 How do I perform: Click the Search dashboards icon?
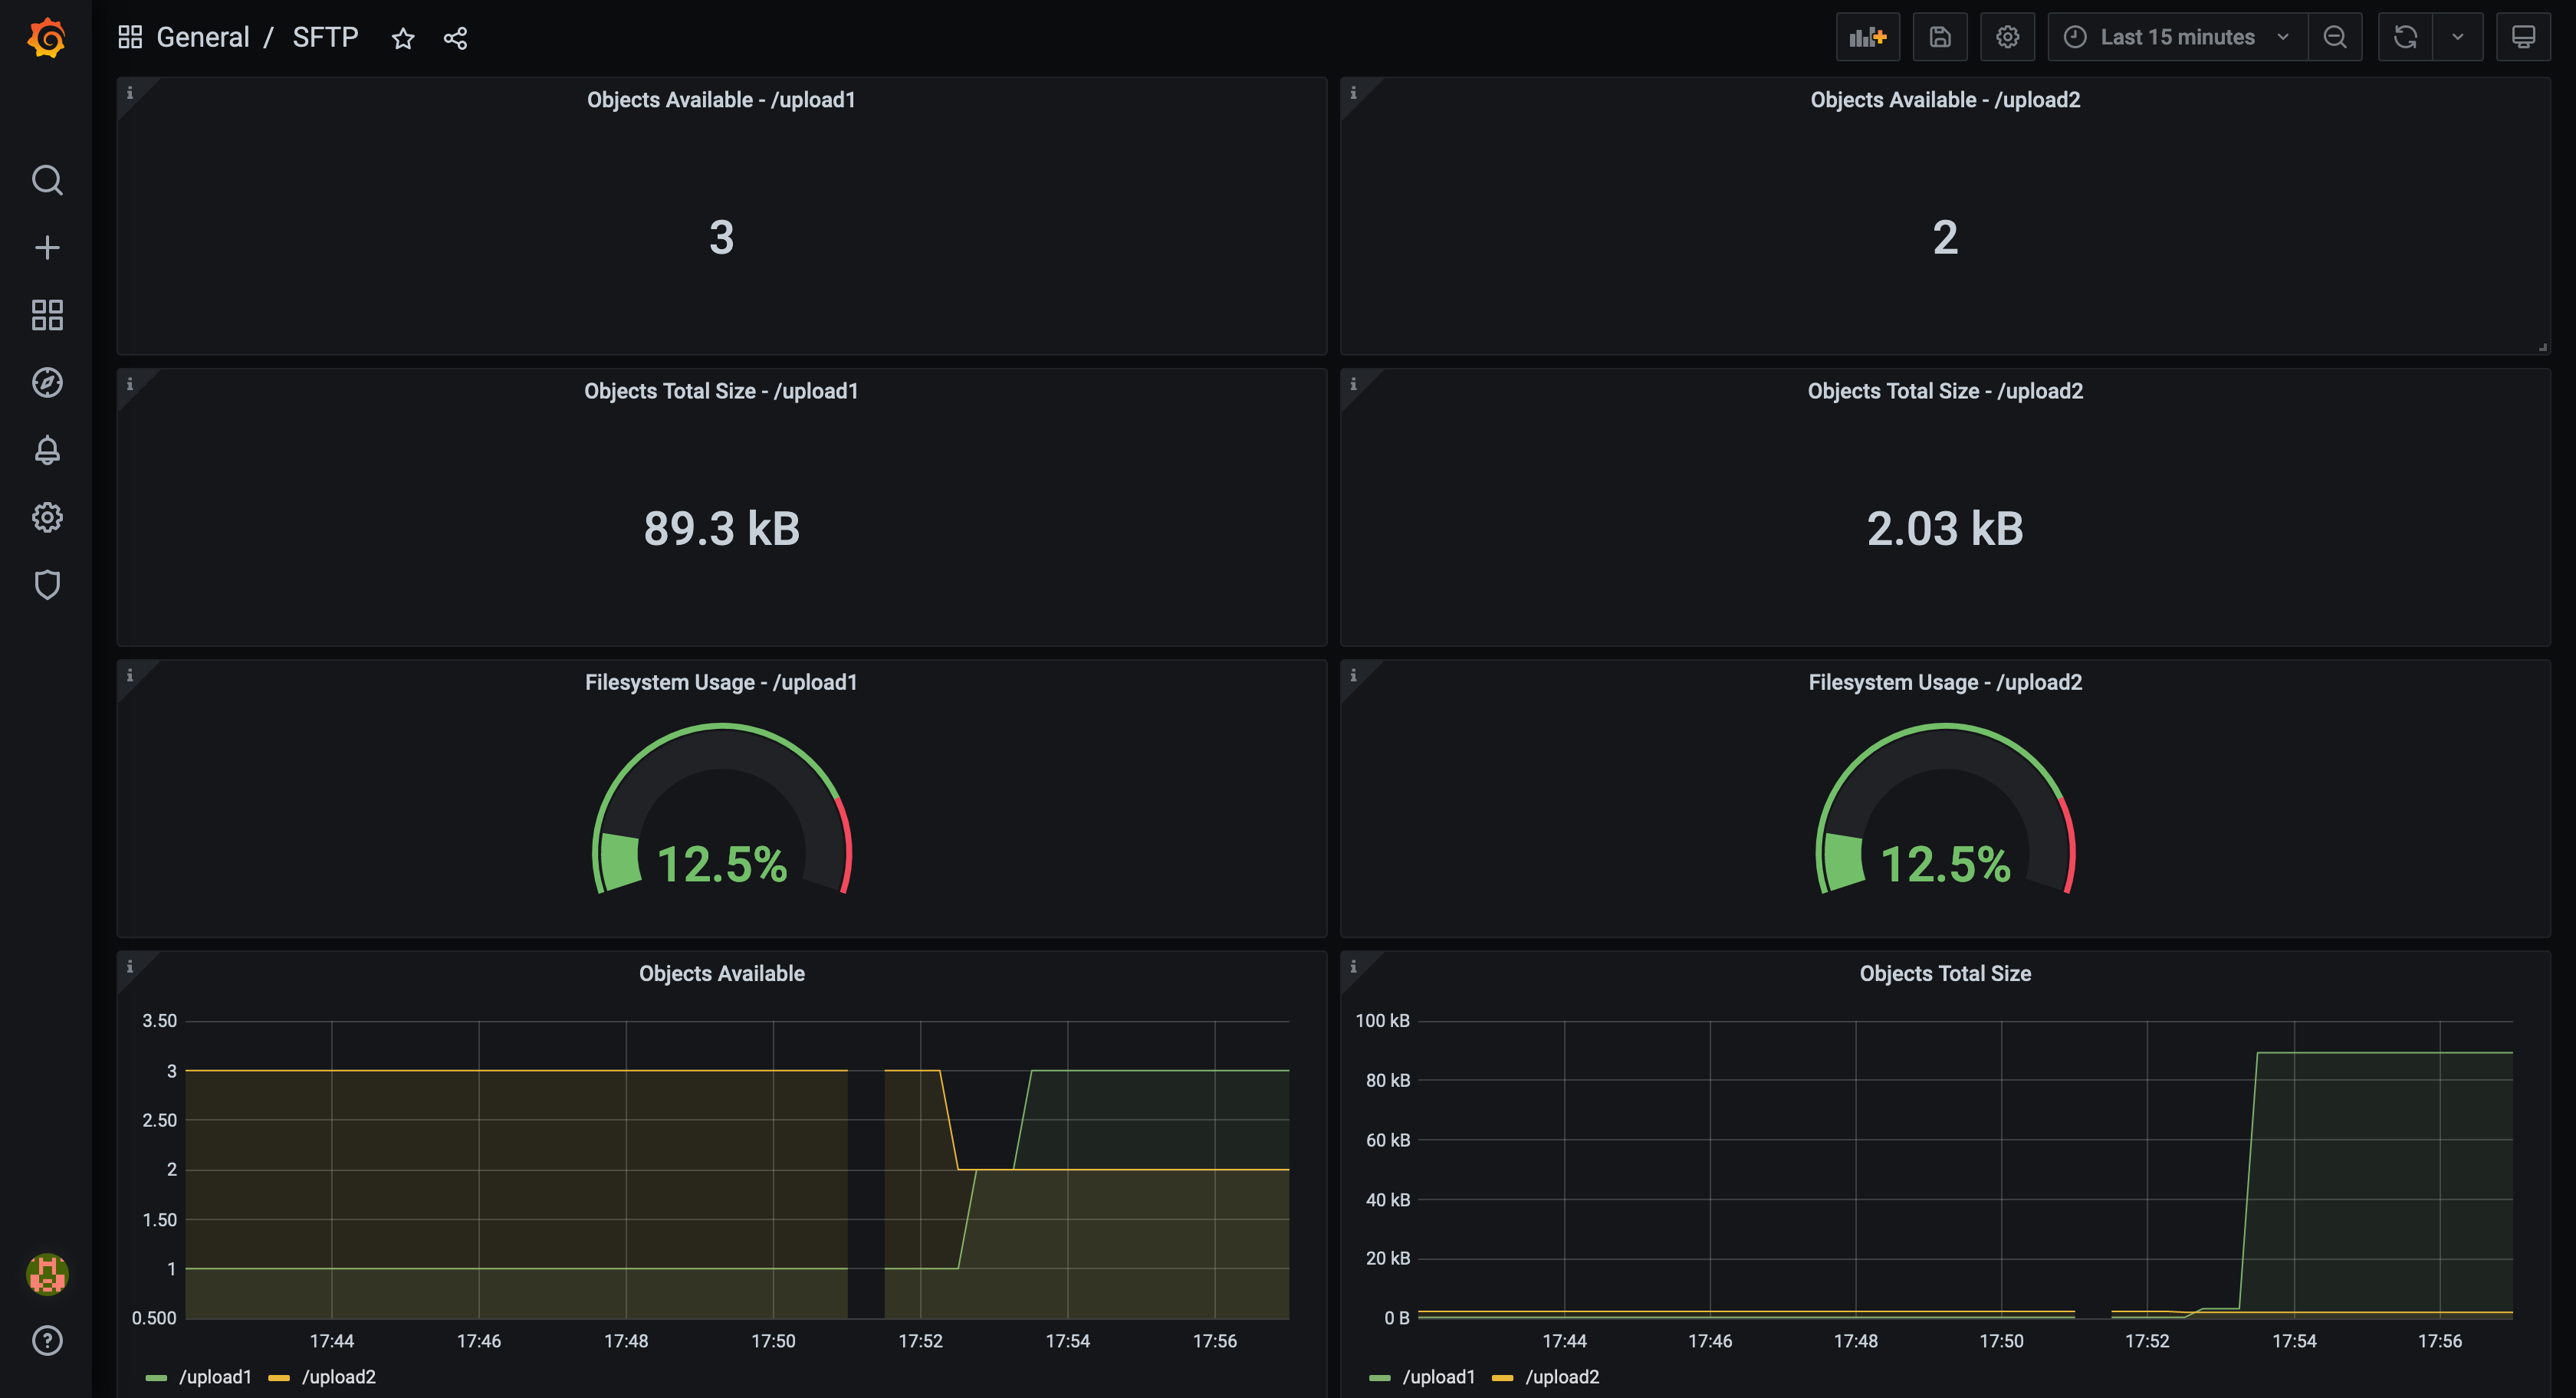click(47, 180)
